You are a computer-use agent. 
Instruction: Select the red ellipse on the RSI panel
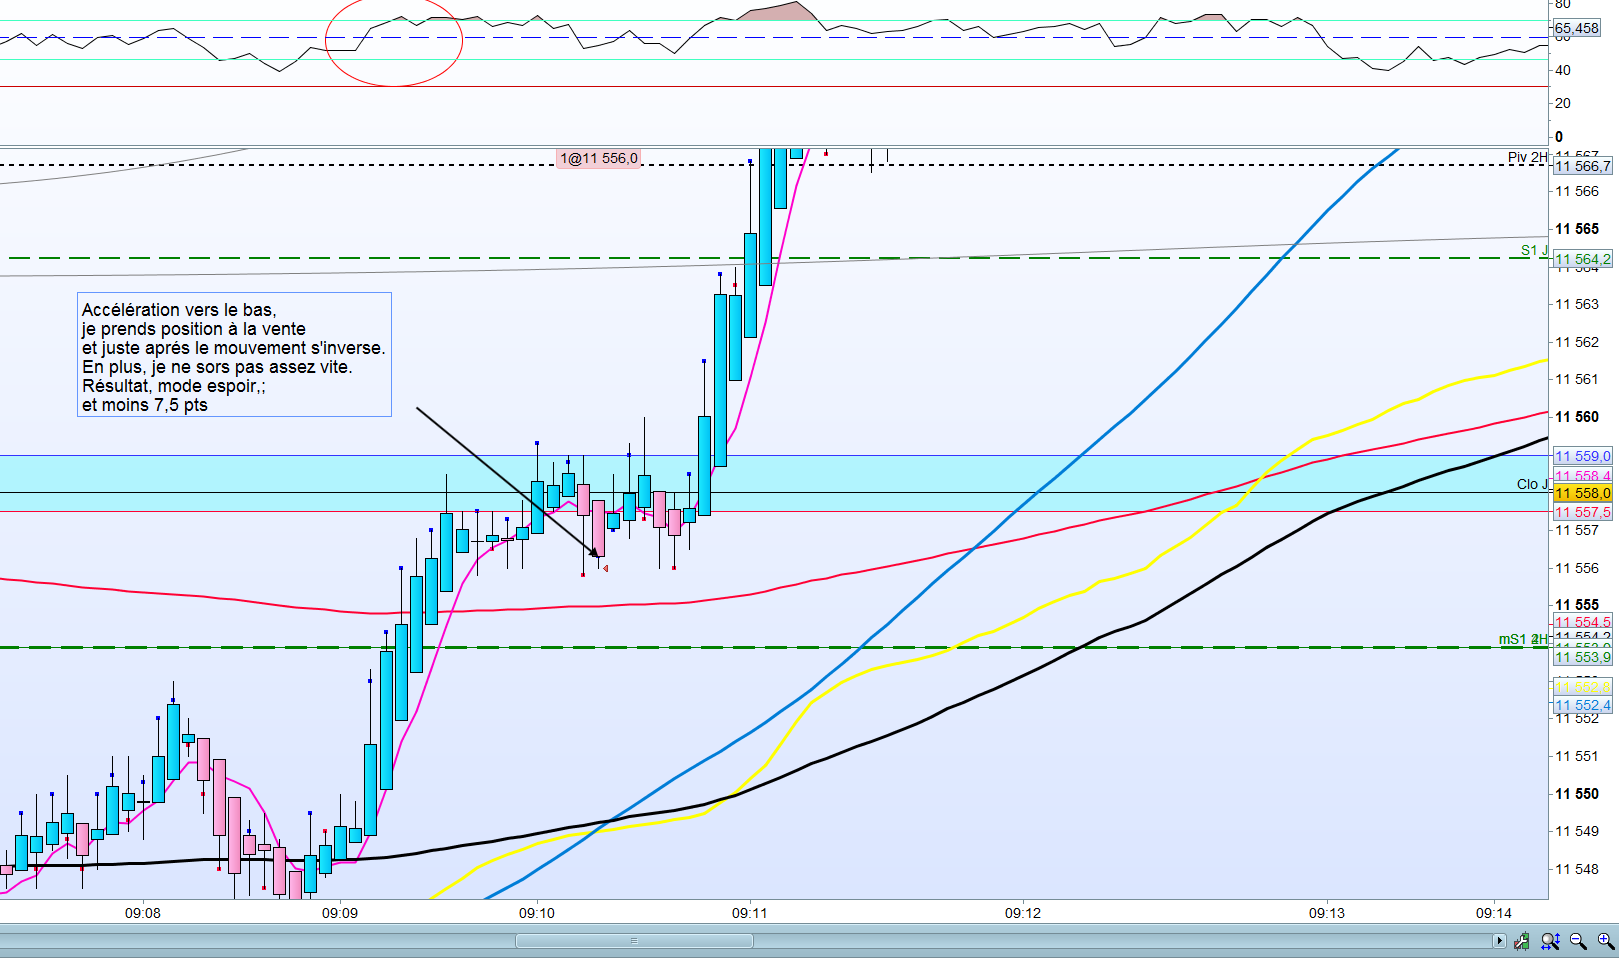click(394, 42)
